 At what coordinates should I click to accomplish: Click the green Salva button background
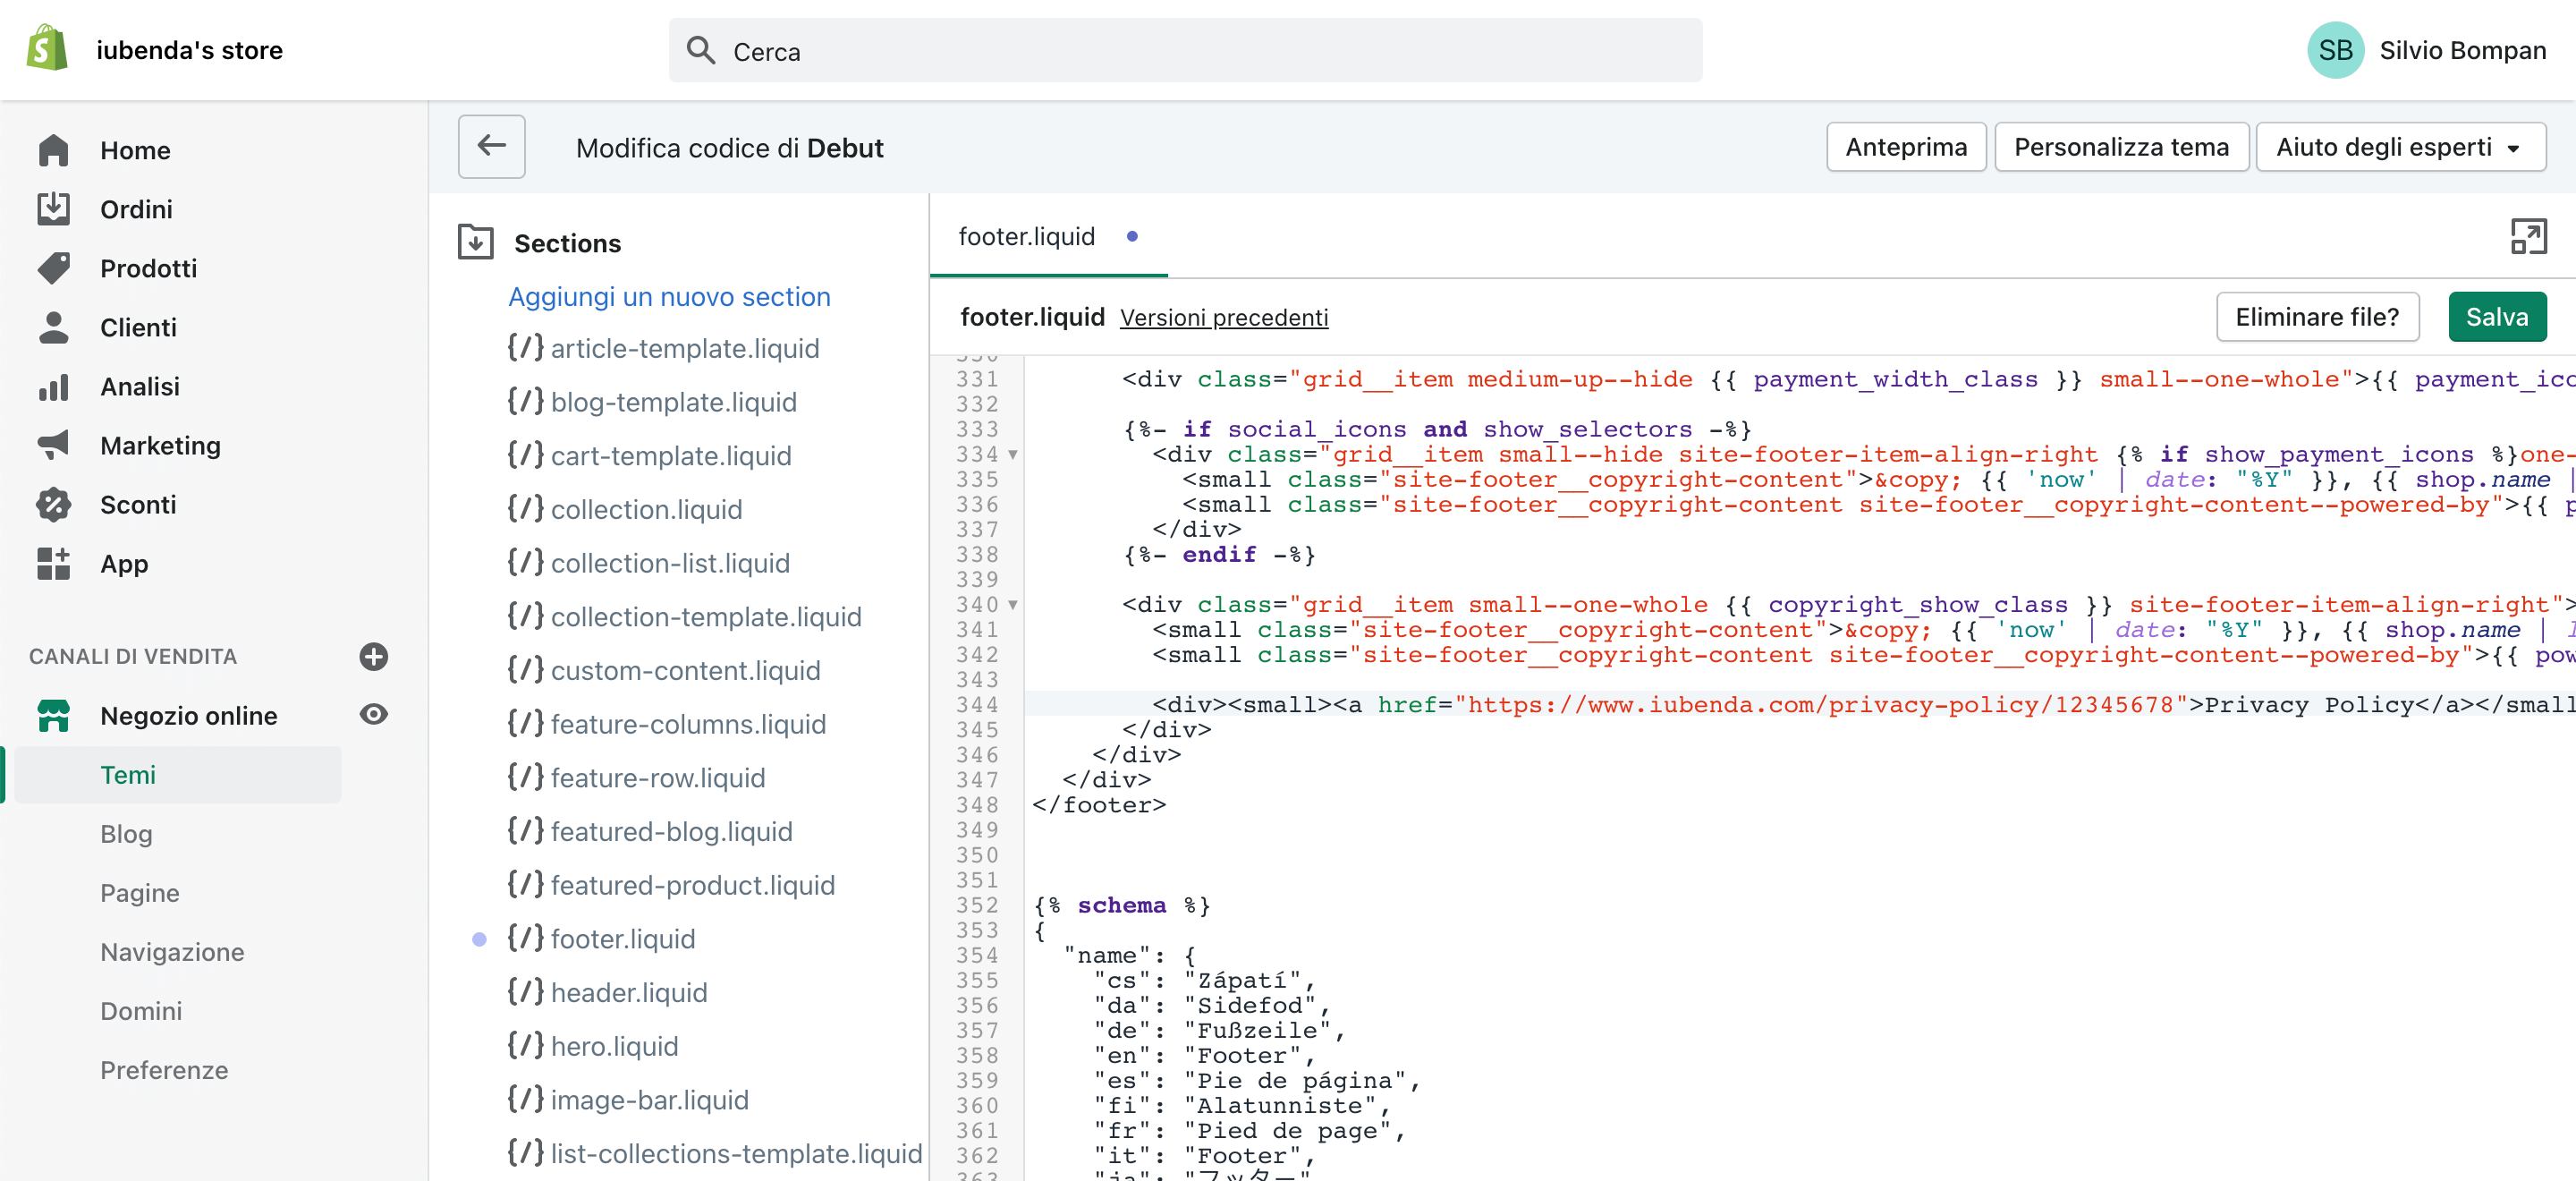(2497, 316)
